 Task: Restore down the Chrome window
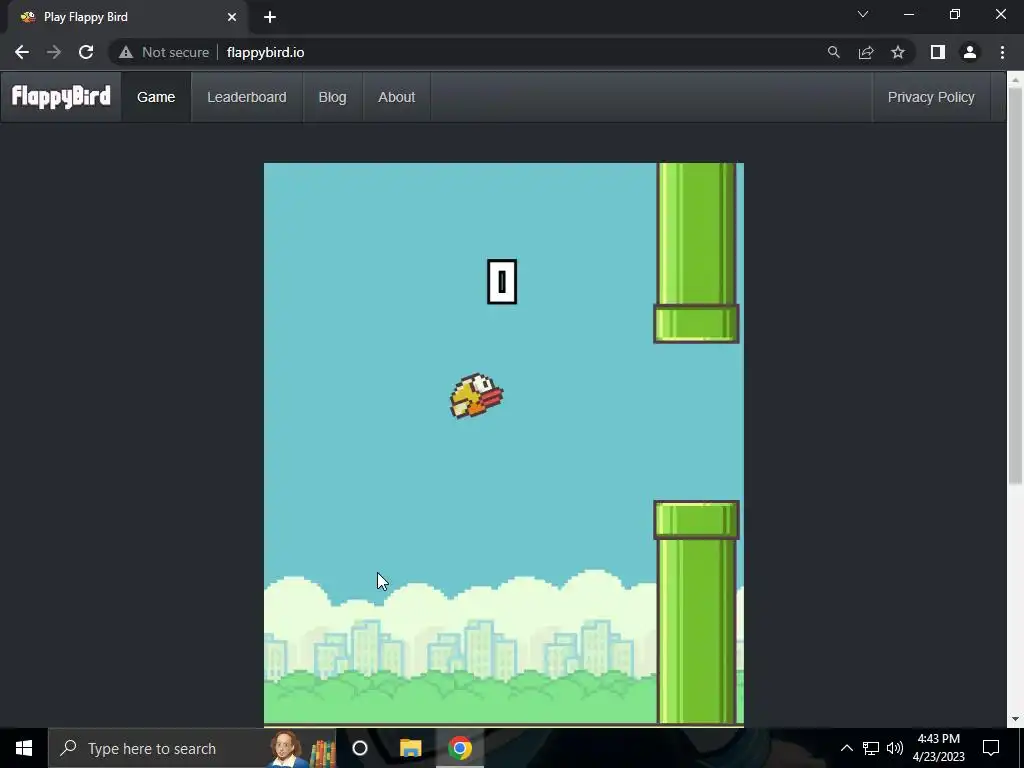click(955, 14)
